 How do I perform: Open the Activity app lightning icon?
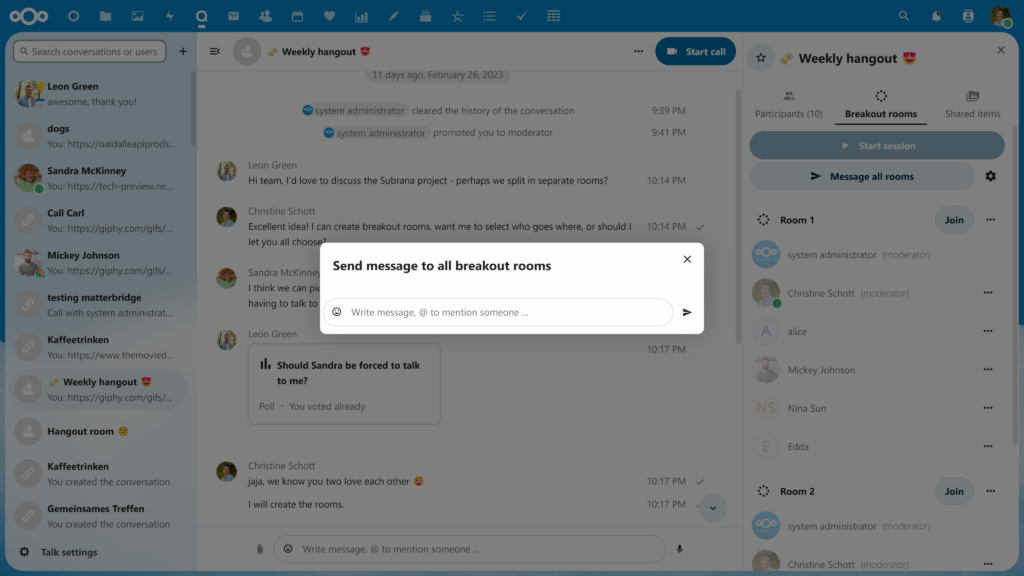tap(169, 15)
